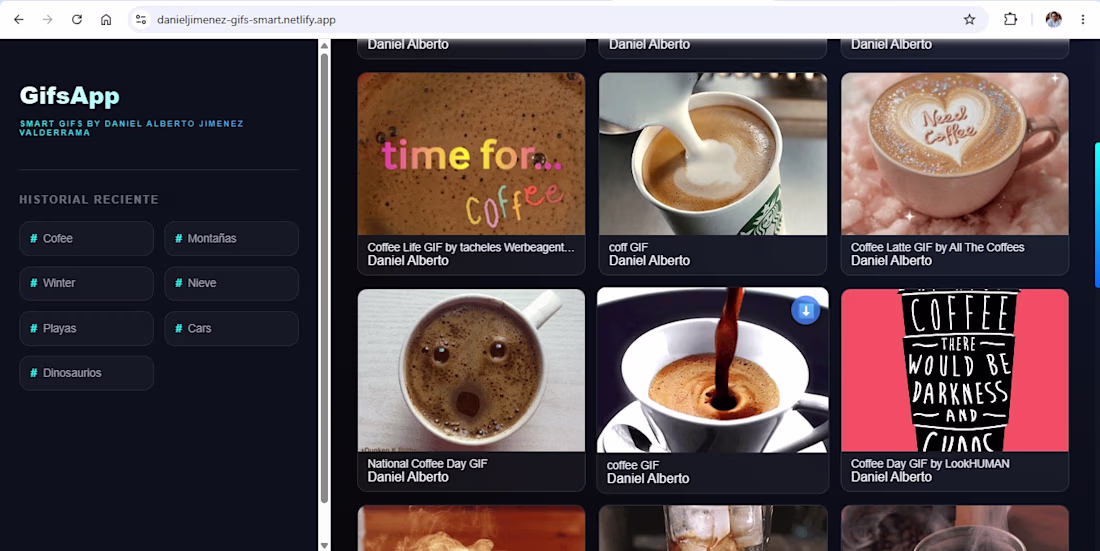Viewport: 1100px width, 551px height.
Task: Open the surprised face coffee GIF
Action: pos(471,371)
